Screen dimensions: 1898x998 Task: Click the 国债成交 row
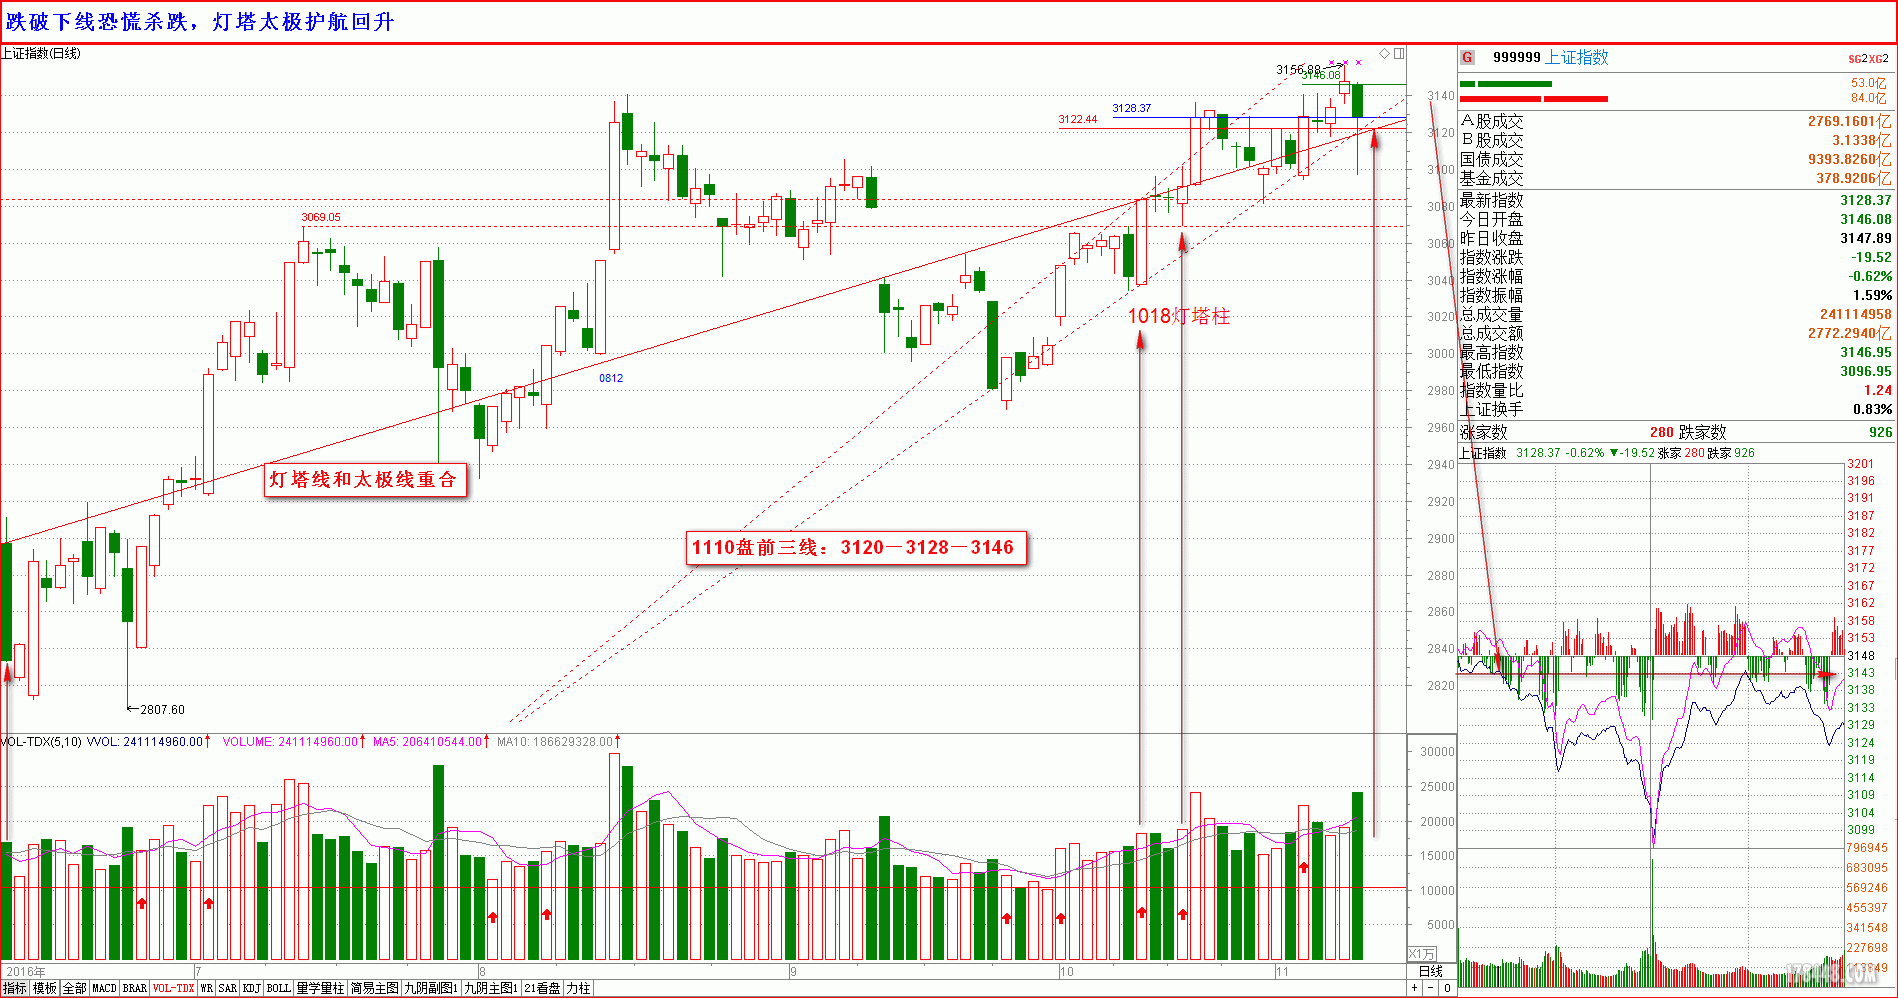point(1676,159)
